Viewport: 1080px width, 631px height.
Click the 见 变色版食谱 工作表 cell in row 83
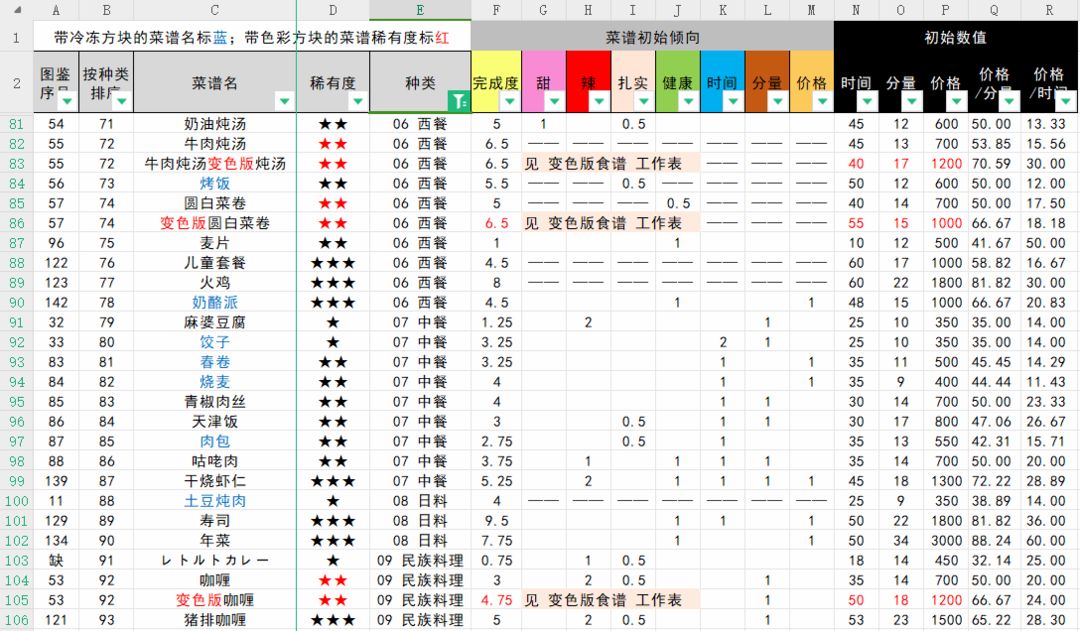point(611,164)
